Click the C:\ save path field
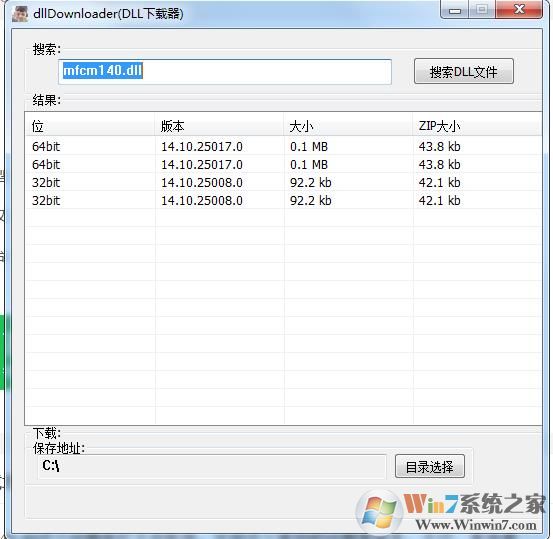This screenshot has height=539, width=553. pos(212,466)
